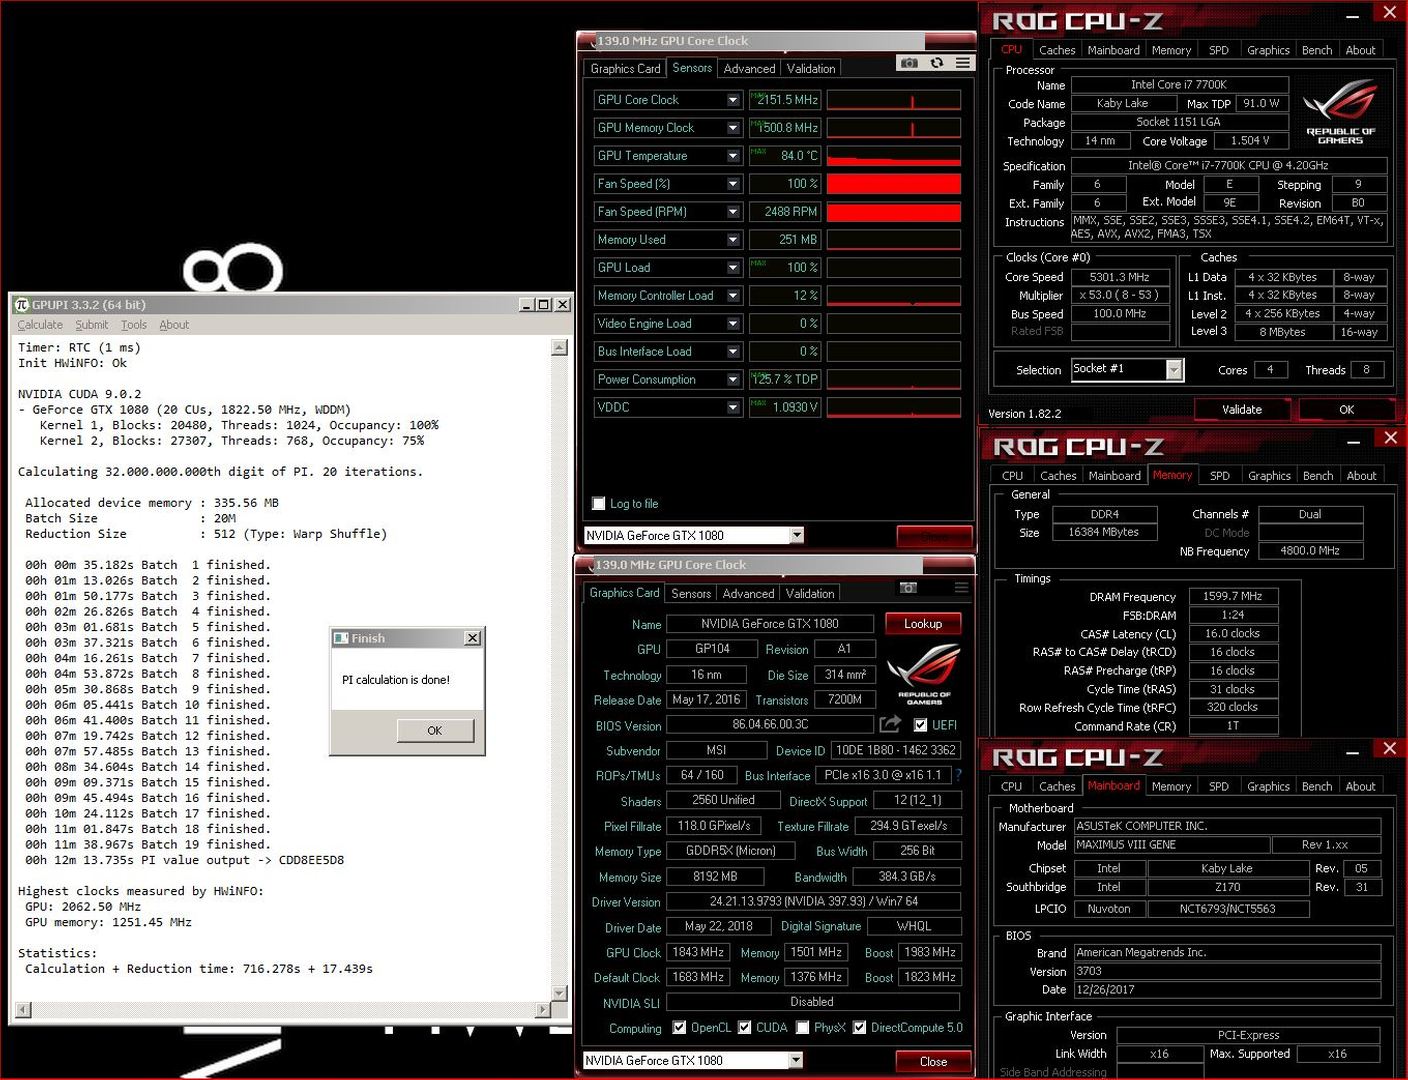
Task: Open the hamburger menu in GPU-Z Sensors window
Action: (x=962, y=62)
